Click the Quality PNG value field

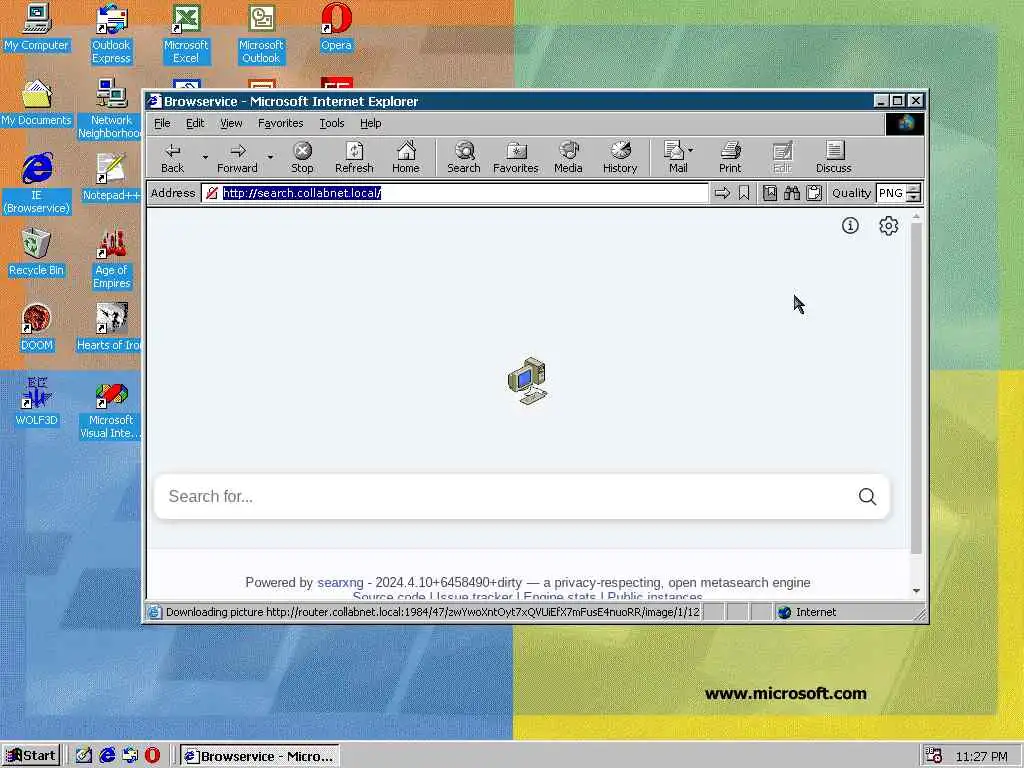click(891, 193)
